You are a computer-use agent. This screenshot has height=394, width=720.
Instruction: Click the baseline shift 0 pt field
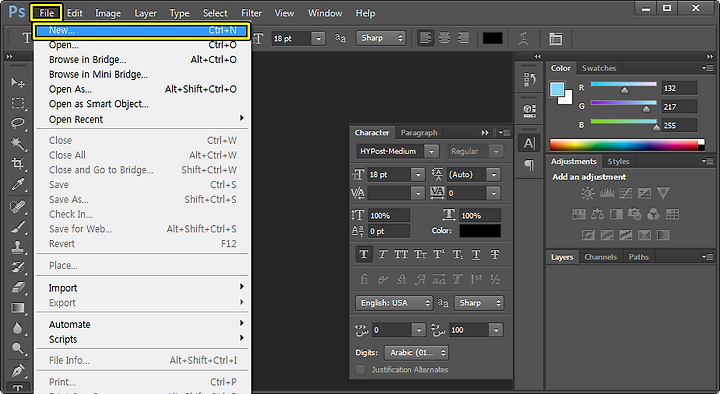tap(389, 231)
